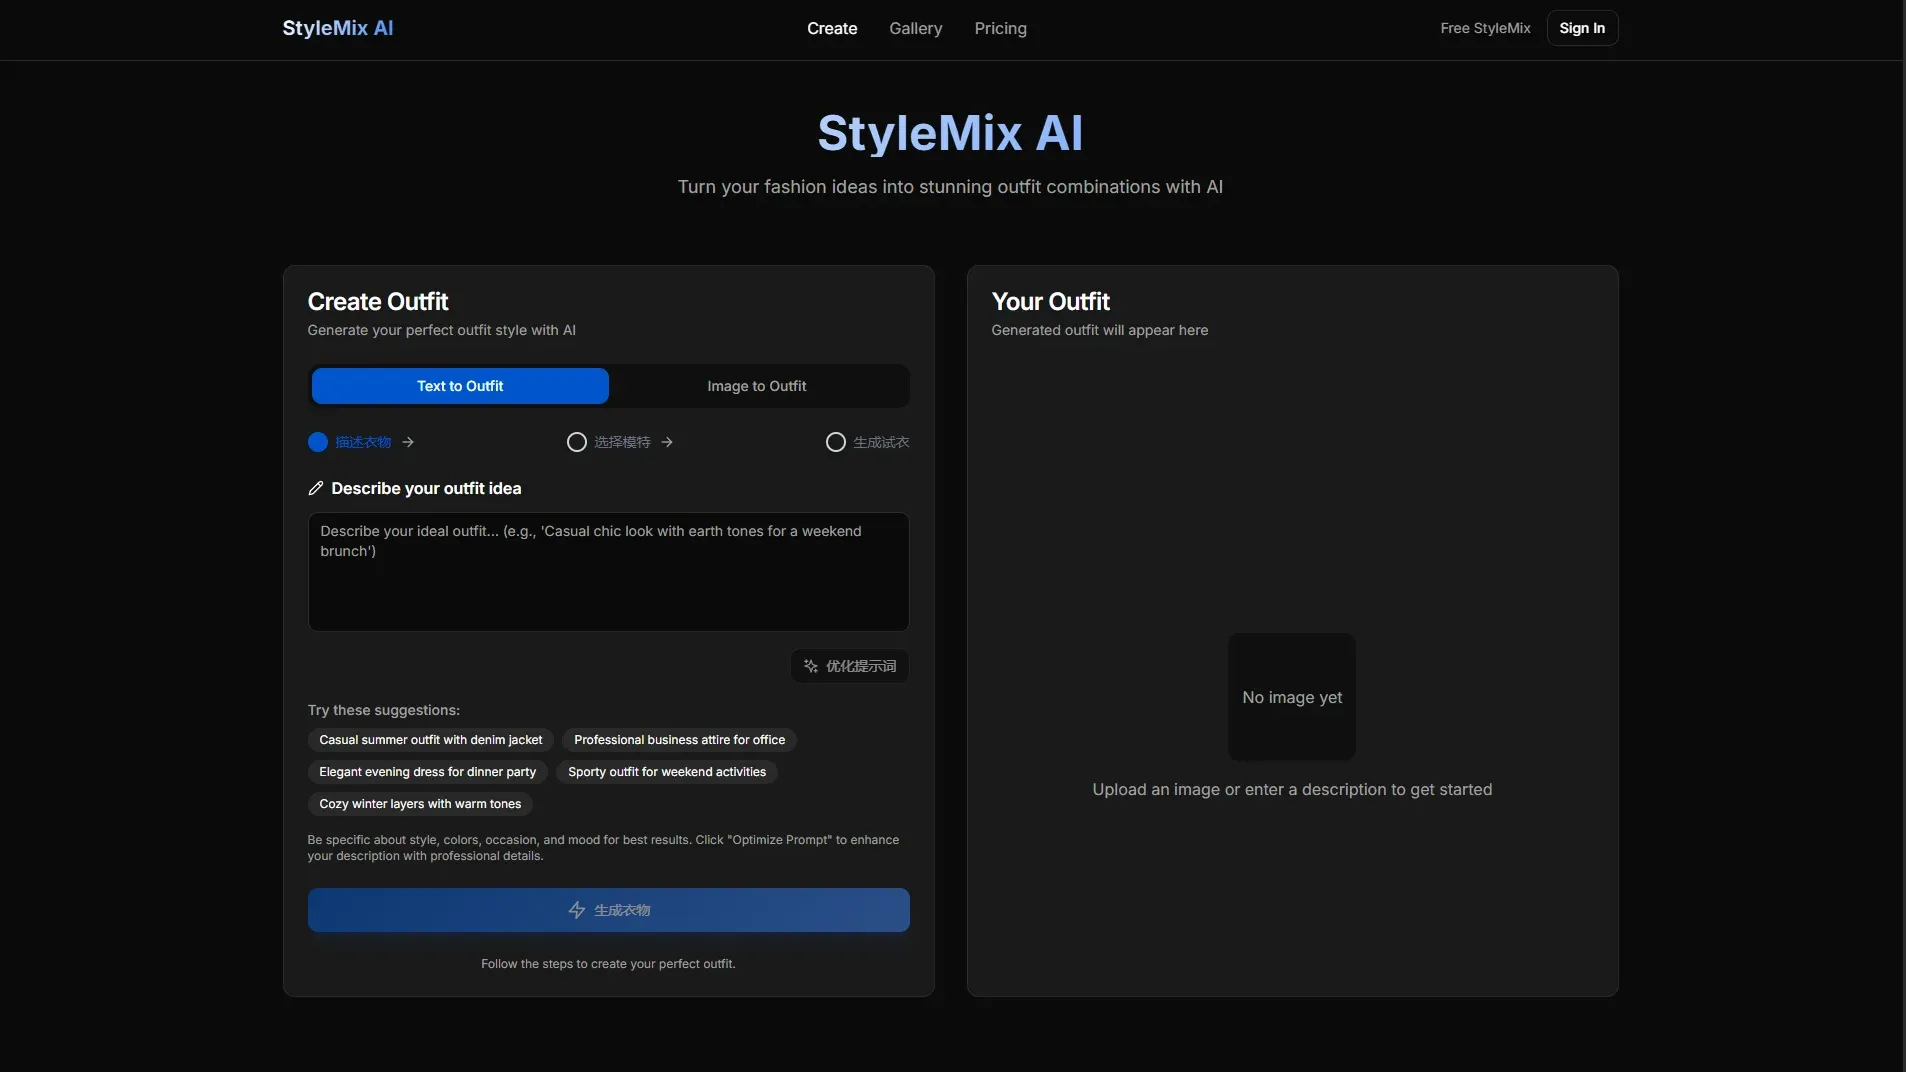1906x1072 pixels.
Task: Open the Free StyleMix link
Action: [x=1486, y=28]
